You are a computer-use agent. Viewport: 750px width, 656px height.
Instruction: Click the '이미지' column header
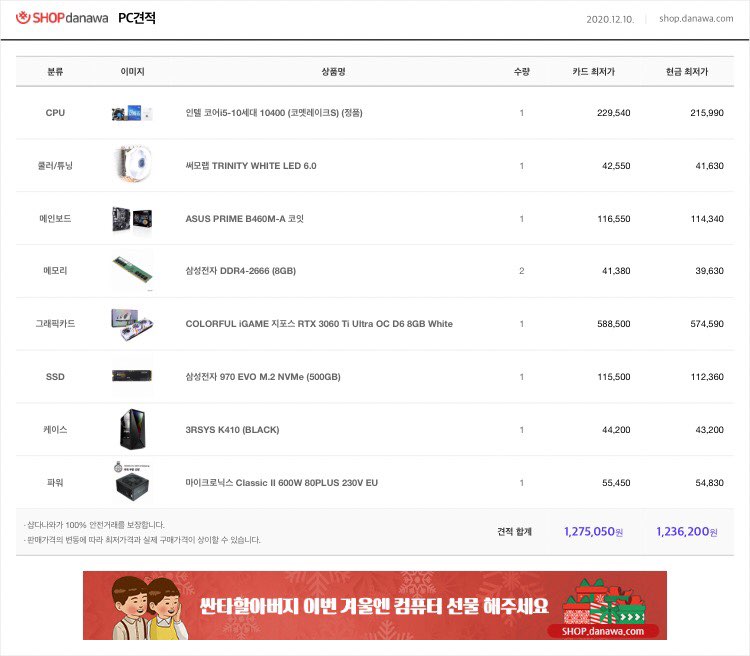pyautogui.click(x=132, y=71)
